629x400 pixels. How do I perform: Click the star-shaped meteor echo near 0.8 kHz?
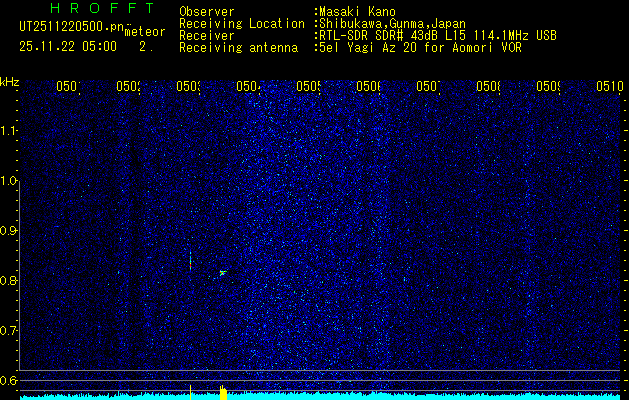click(222, 273)
